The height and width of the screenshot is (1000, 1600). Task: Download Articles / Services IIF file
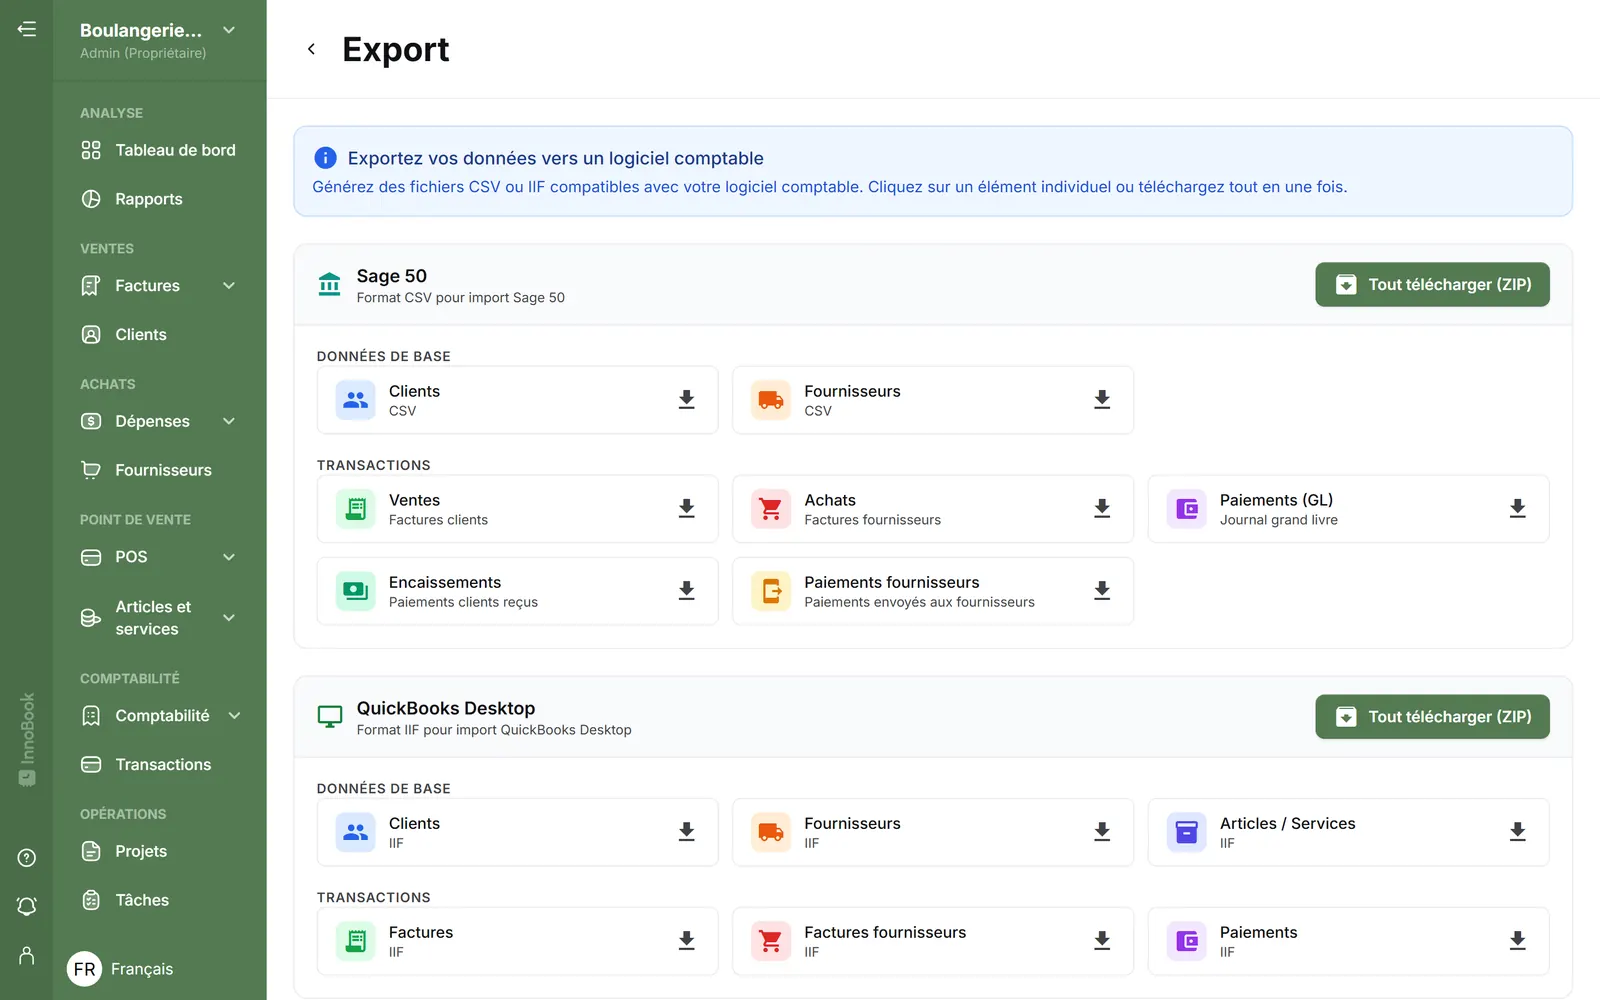pyautogui.click(x=1518, y=832)
